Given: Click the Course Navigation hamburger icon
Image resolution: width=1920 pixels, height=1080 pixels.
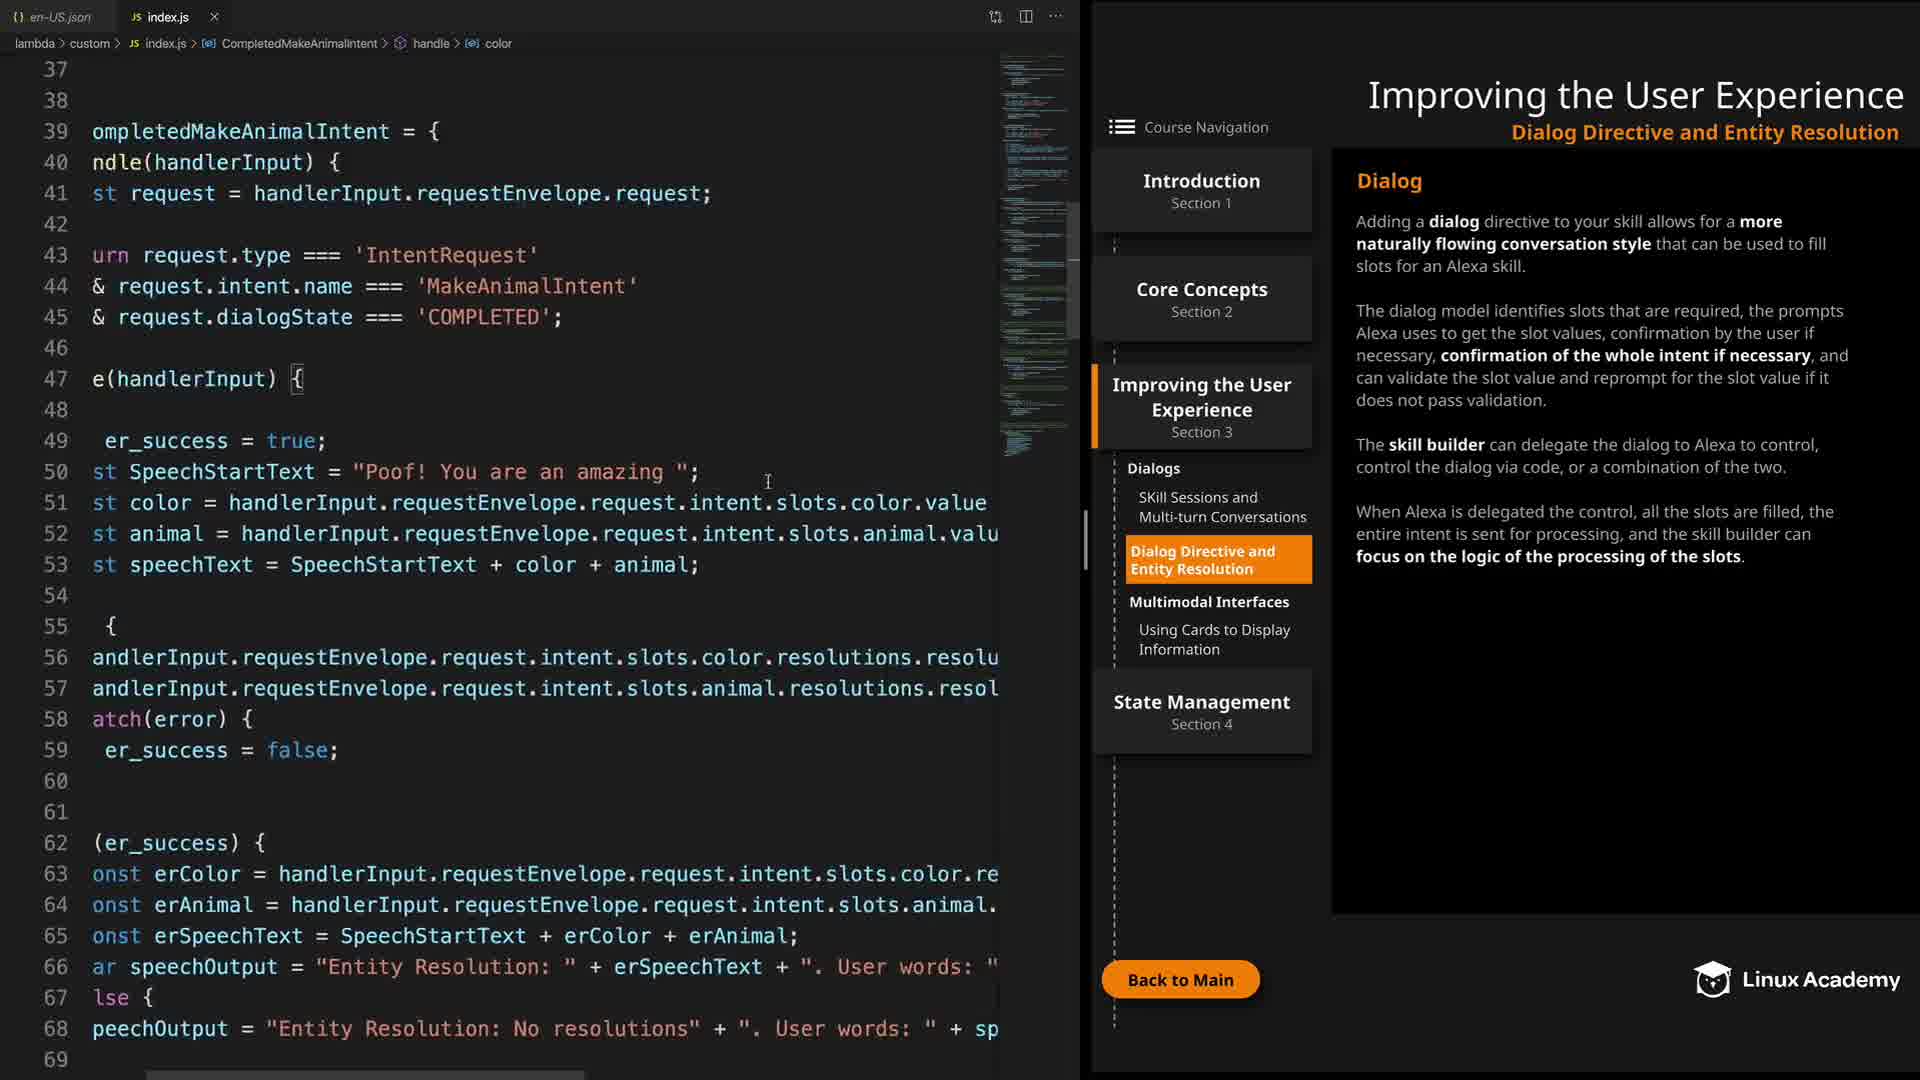Looking at the screenshot, I should coord(1121,127).
